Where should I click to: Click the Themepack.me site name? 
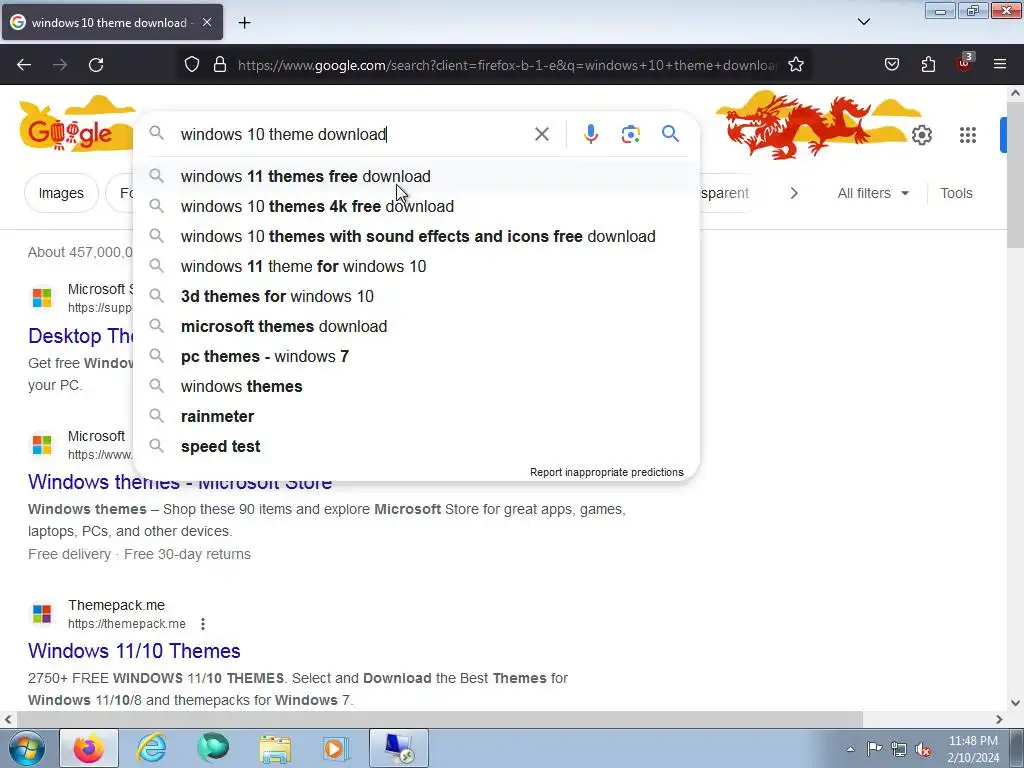(116, 605)
